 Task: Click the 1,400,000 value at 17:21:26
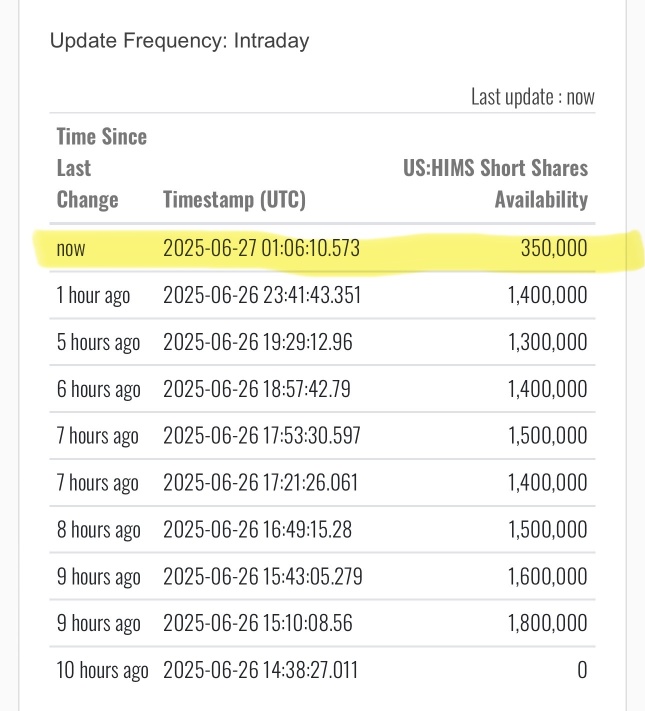tap(547, 482)
